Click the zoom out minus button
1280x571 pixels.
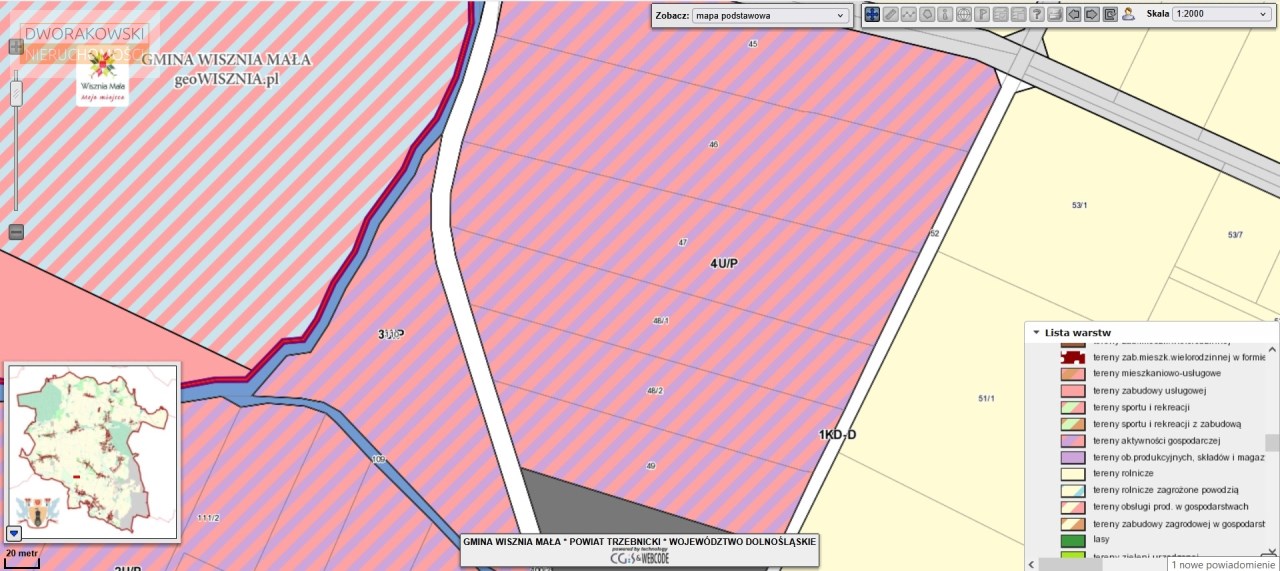click(16, 232)
